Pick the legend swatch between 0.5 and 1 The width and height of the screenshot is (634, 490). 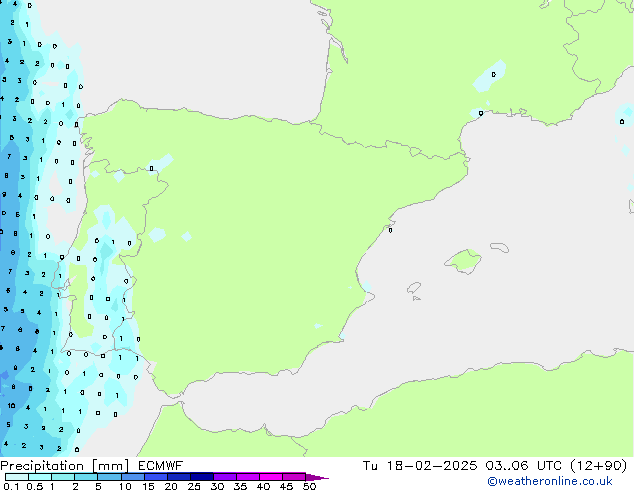point(40,477)
